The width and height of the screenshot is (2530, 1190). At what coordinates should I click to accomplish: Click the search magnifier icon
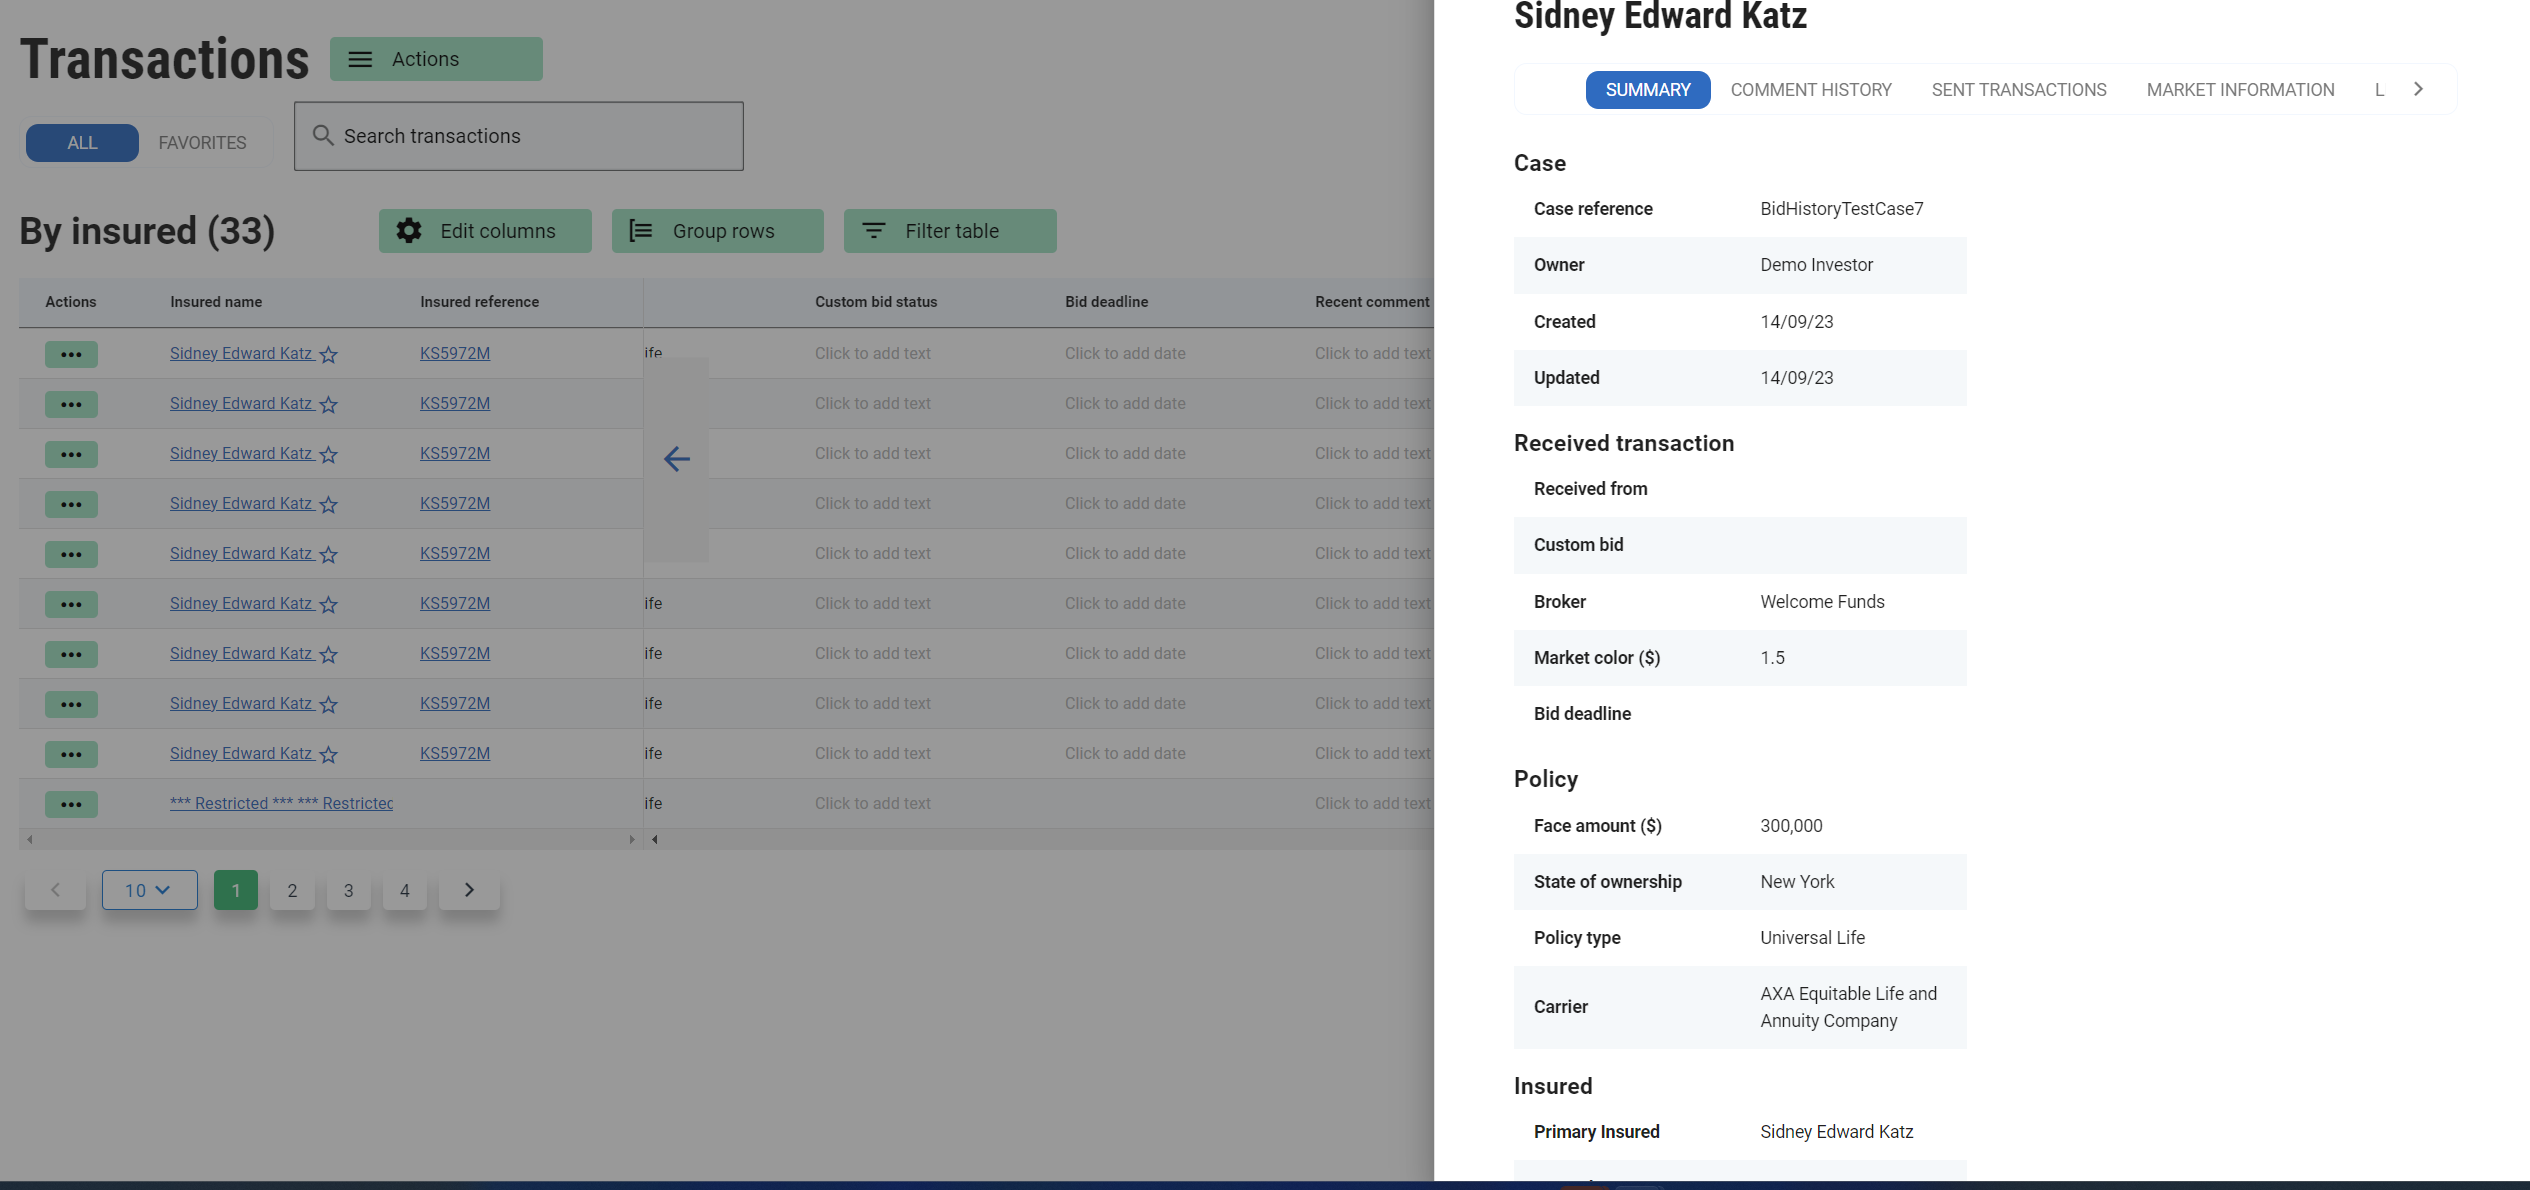323,135
